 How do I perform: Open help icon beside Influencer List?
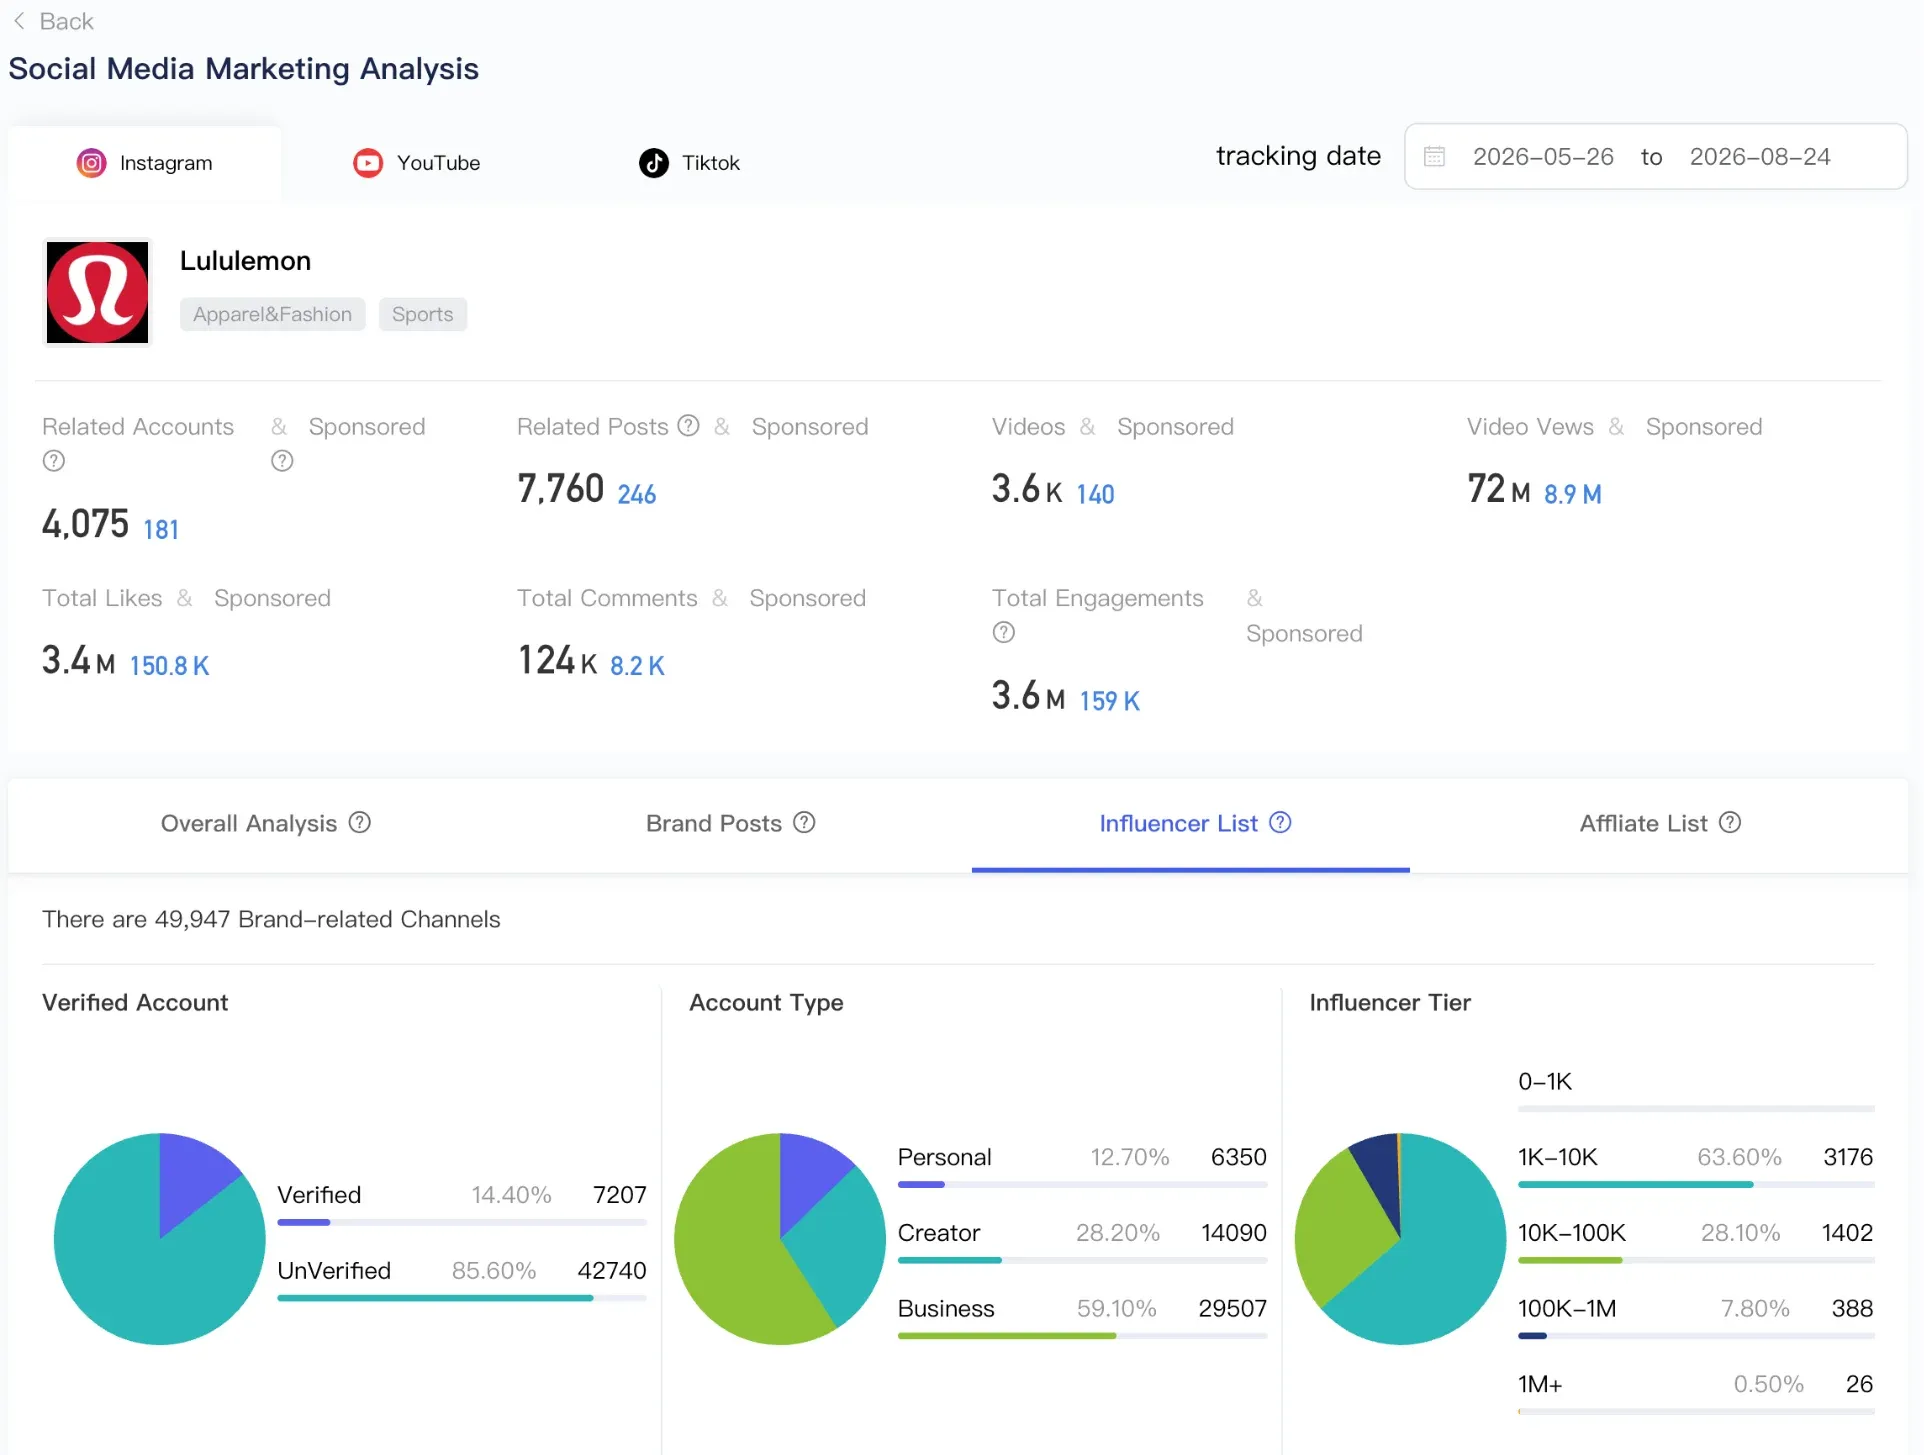coord(1280,822)
